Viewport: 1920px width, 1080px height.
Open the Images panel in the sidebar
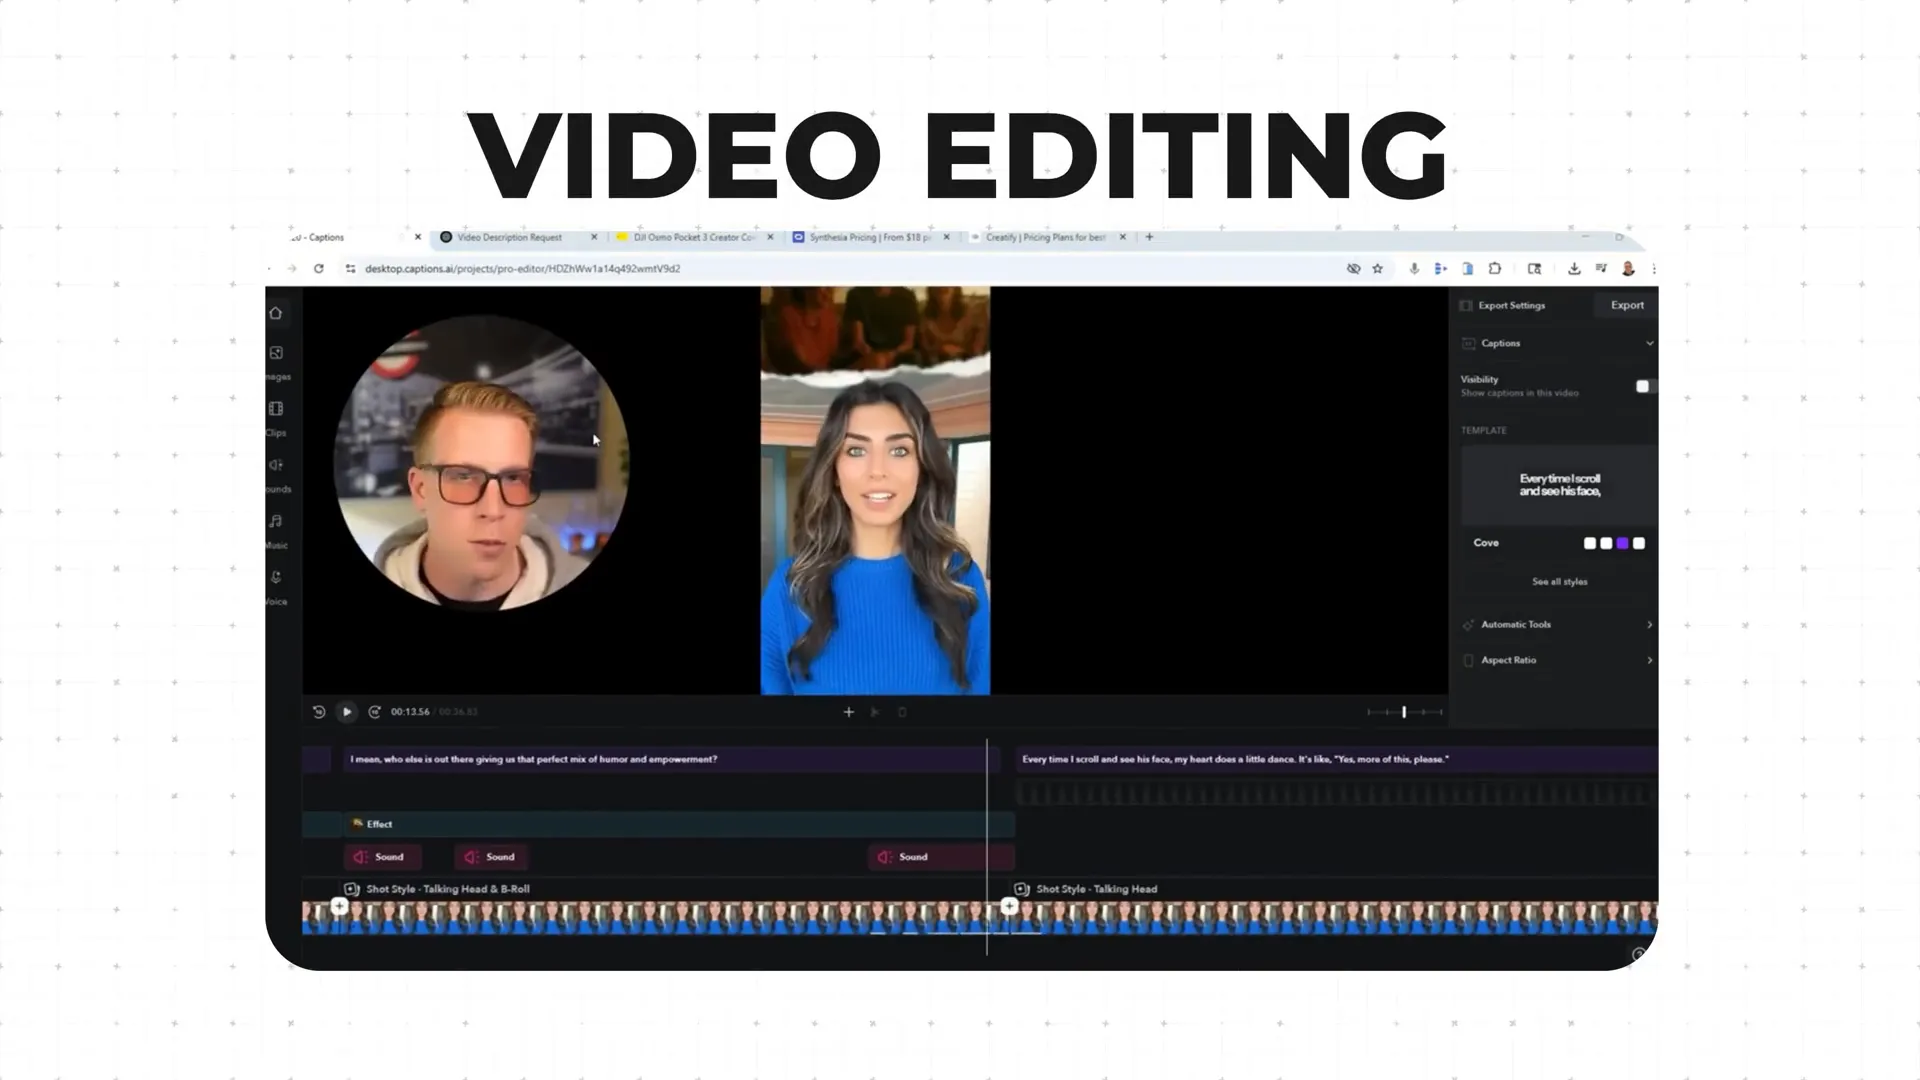point(277,355)
